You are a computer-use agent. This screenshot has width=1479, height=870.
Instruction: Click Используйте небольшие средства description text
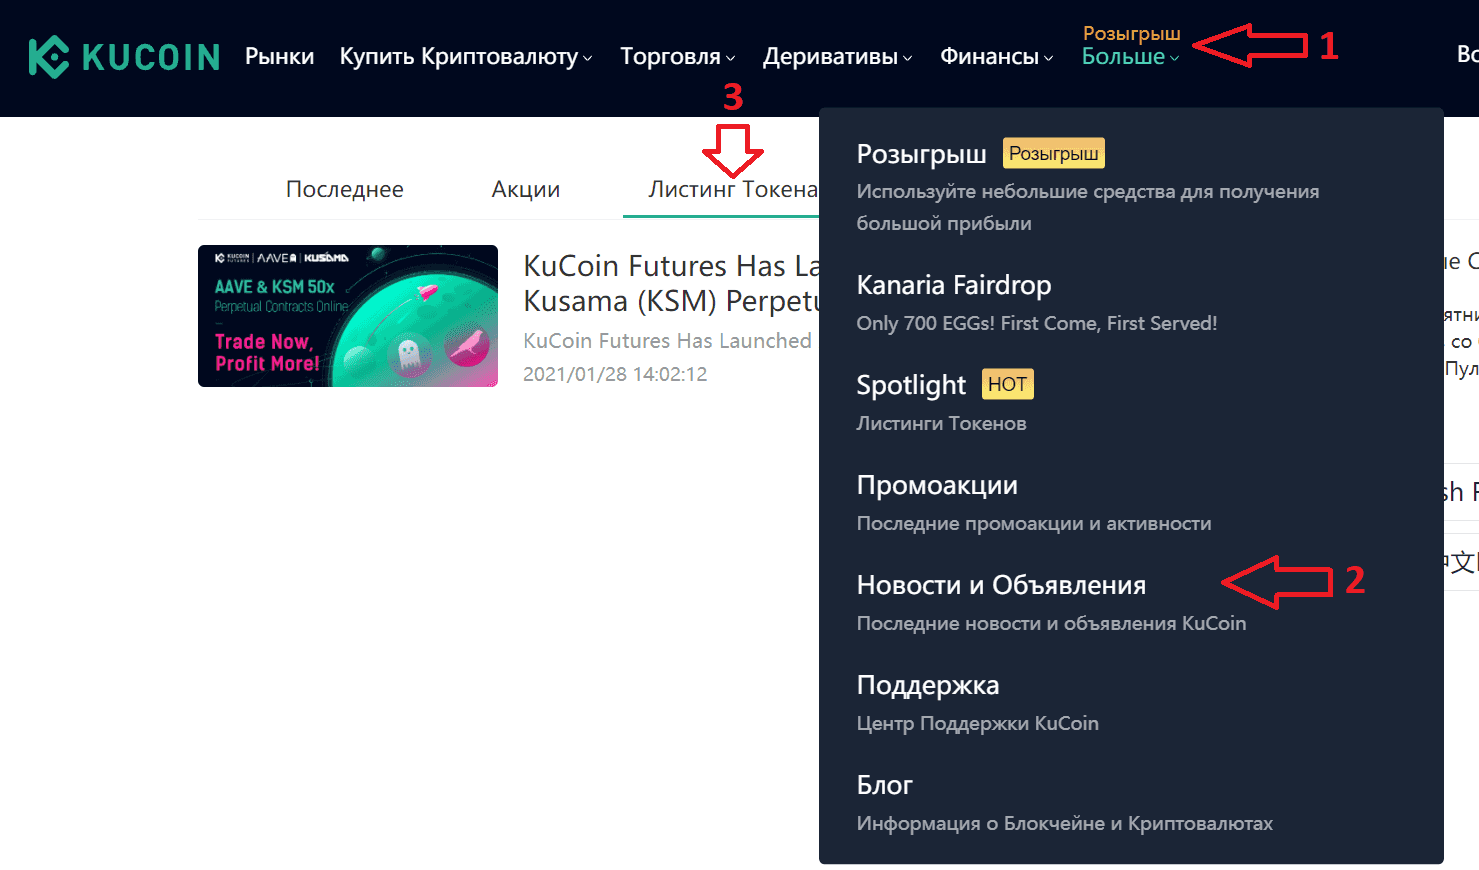pos(1087,207)
